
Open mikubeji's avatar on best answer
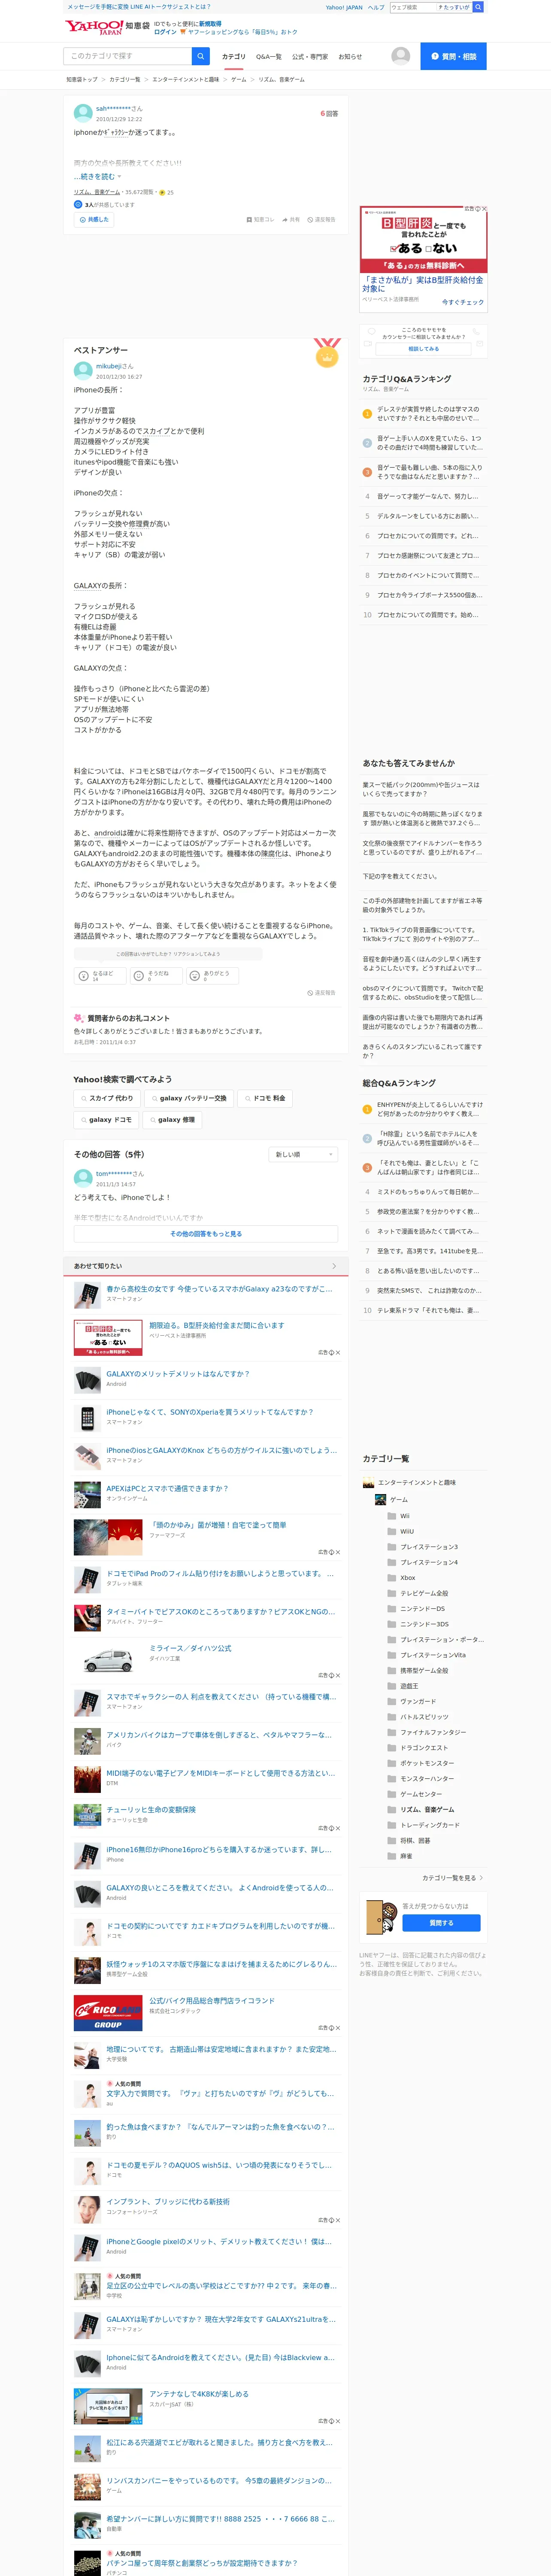(83, 371)
